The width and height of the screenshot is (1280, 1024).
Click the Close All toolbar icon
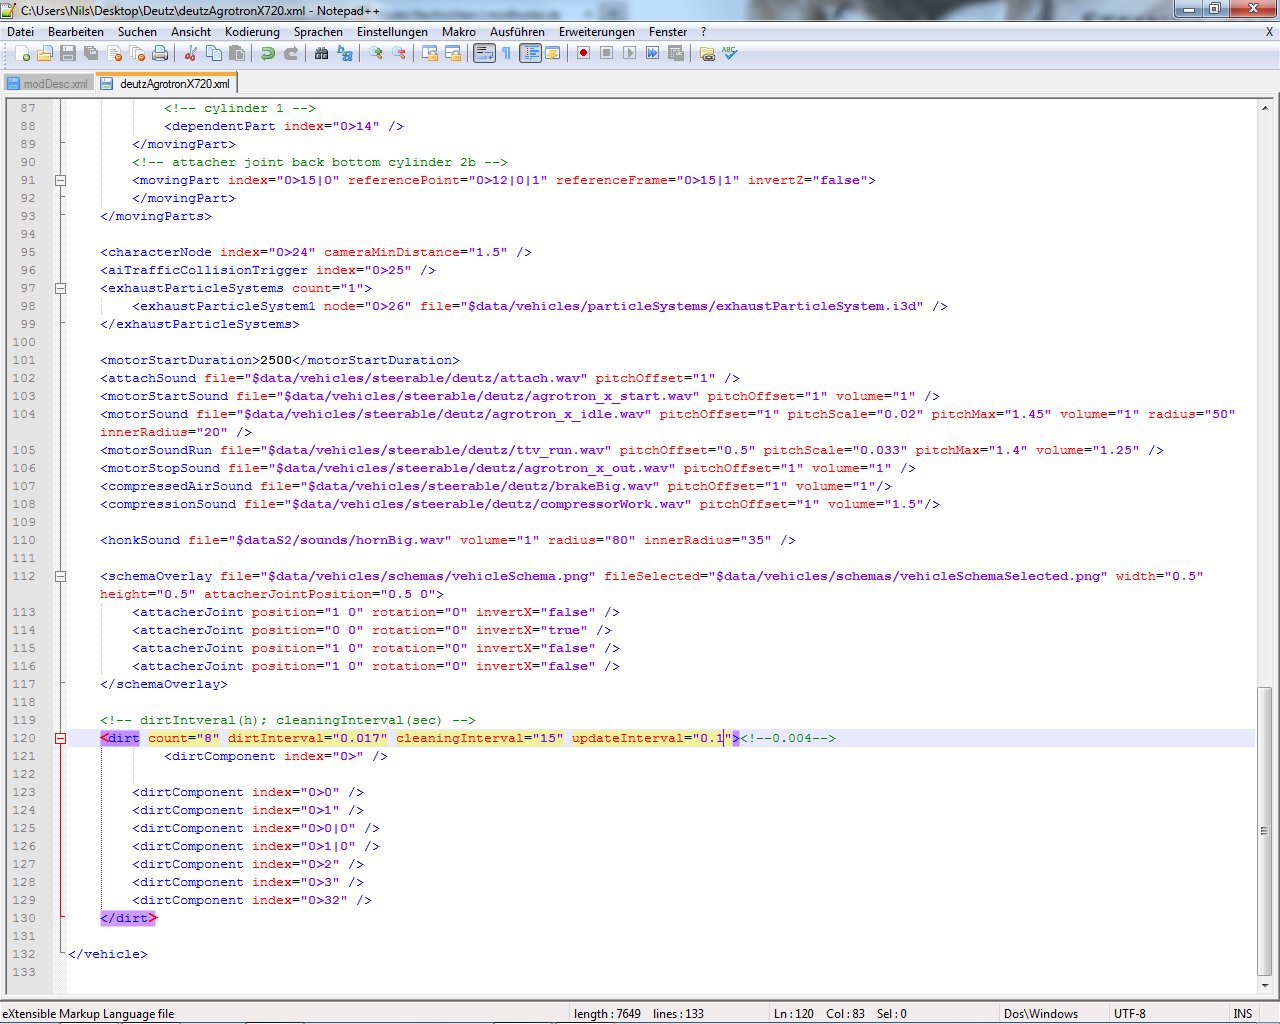137,53
